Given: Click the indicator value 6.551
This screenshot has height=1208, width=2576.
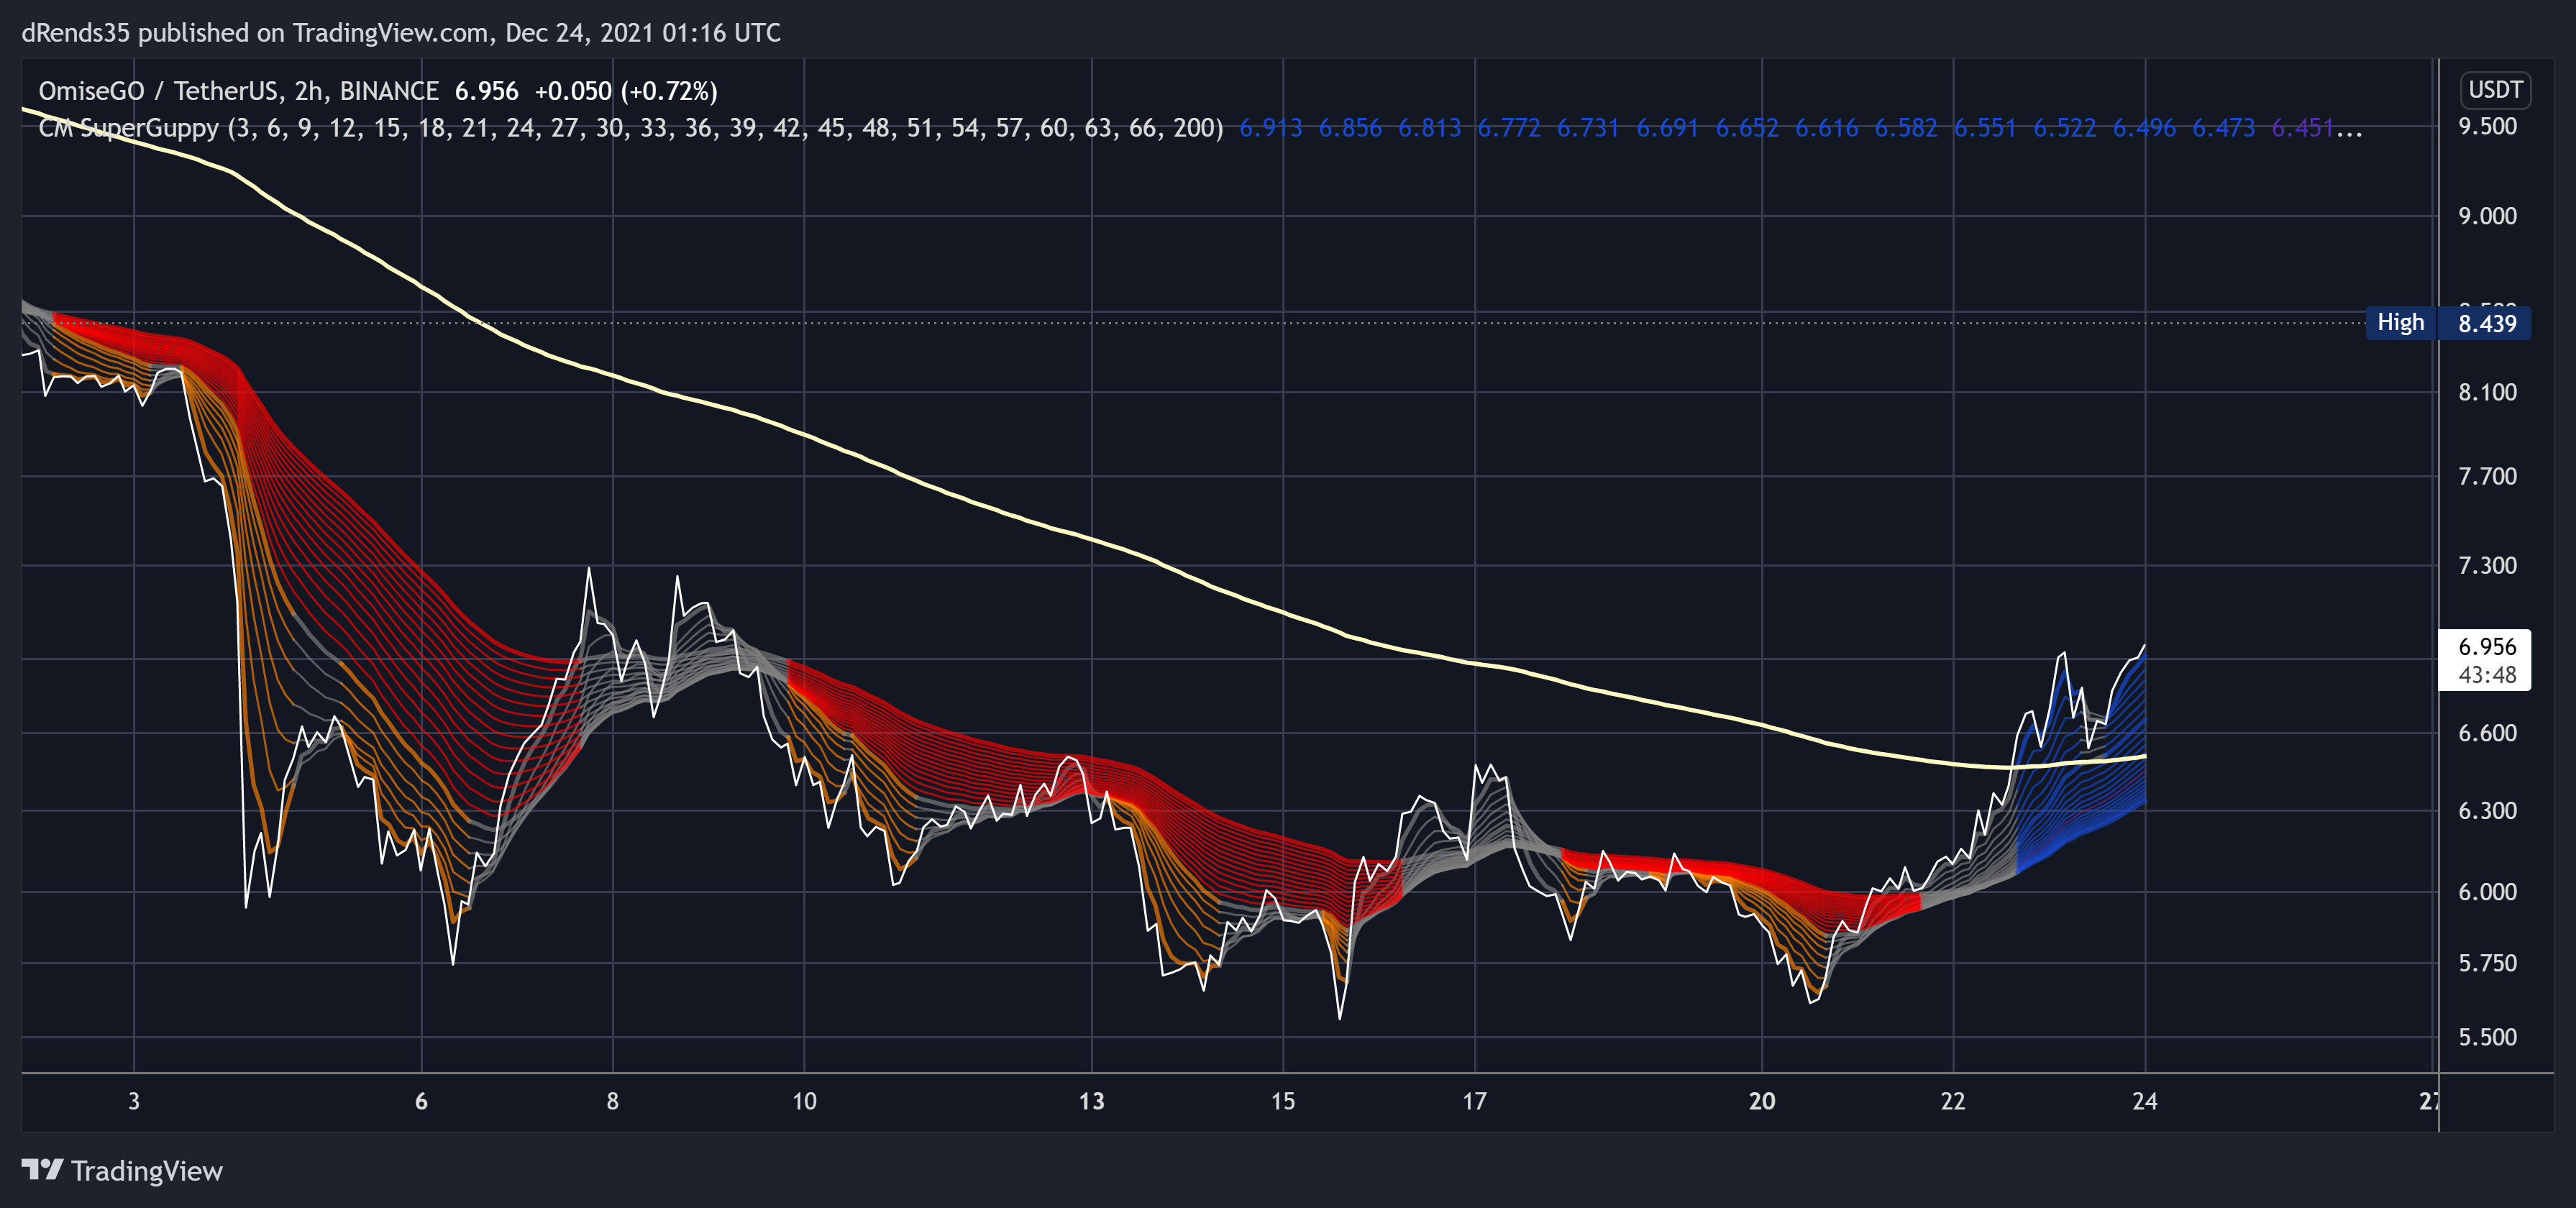Looking at the screenshot, I should click(1985, 128).
